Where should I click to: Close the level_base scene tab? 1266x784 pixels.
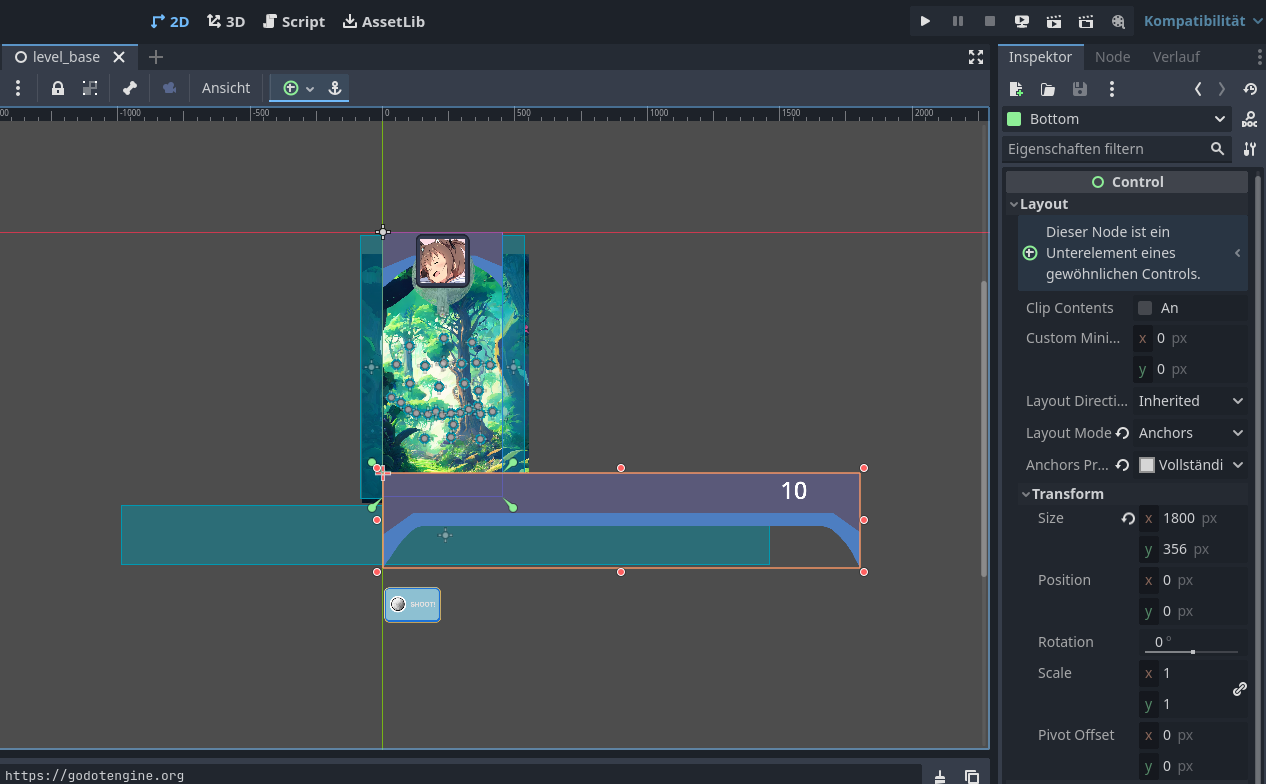point(119,57)
